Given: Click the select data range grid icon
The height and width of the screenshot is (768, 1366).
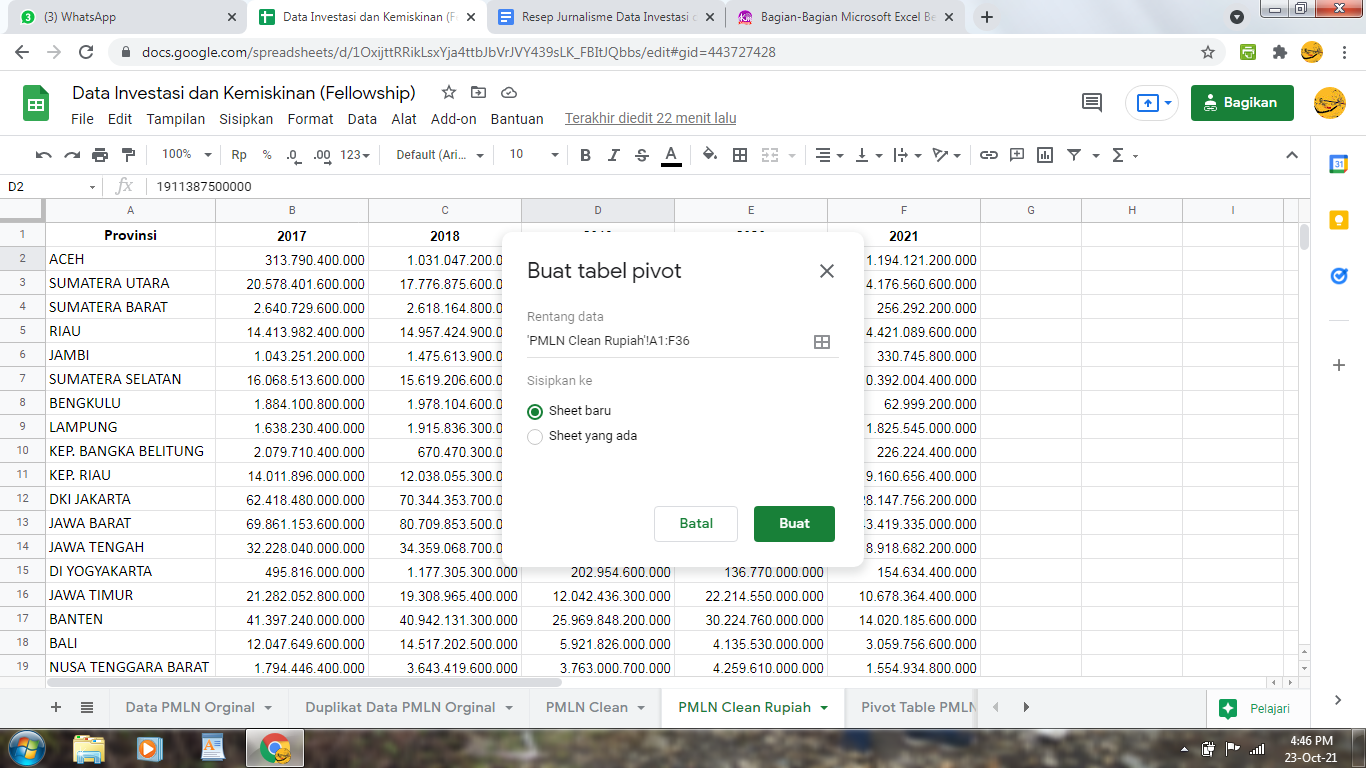Looking at the screenshot, I should [821, 342].
